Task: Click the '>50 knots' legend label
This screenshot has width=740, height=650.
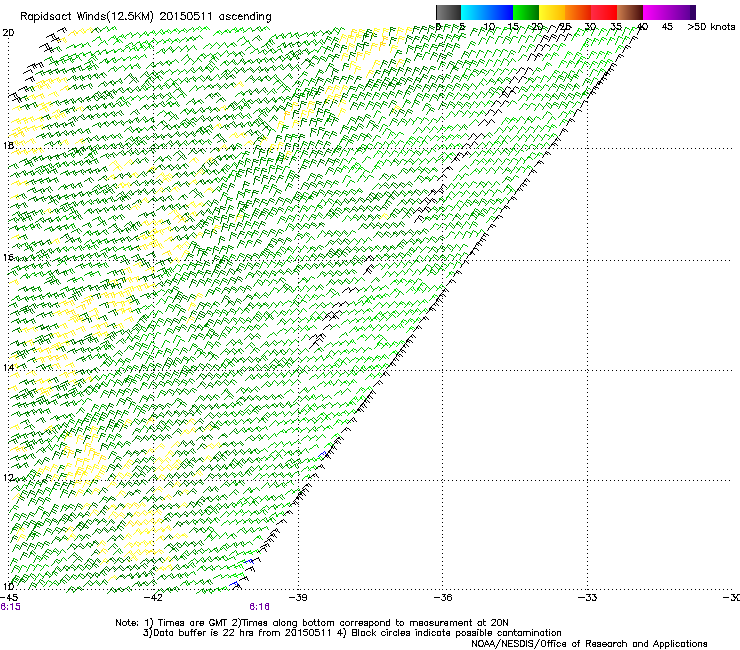Action: pos(711,27)
